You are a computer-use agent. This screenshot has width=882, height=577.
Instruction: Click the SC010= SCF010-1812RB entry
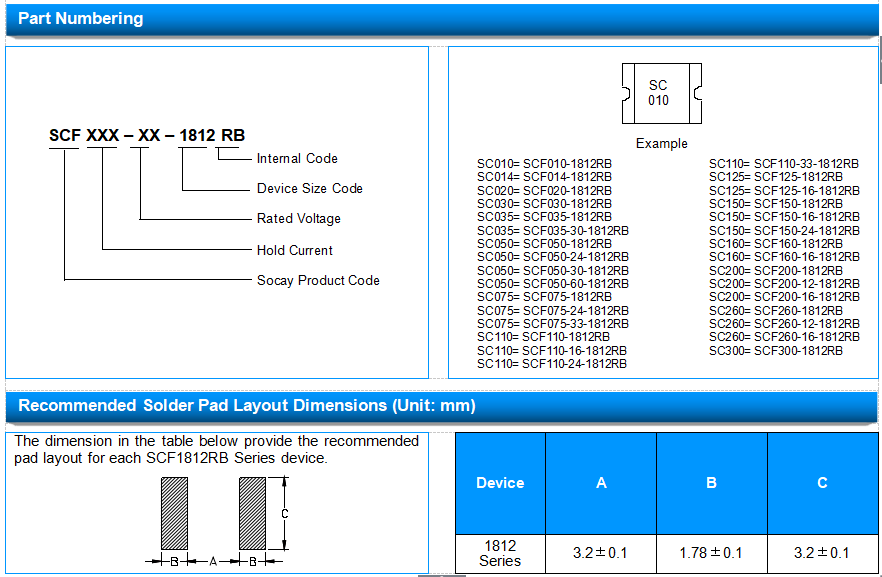(x=544, y=164)
